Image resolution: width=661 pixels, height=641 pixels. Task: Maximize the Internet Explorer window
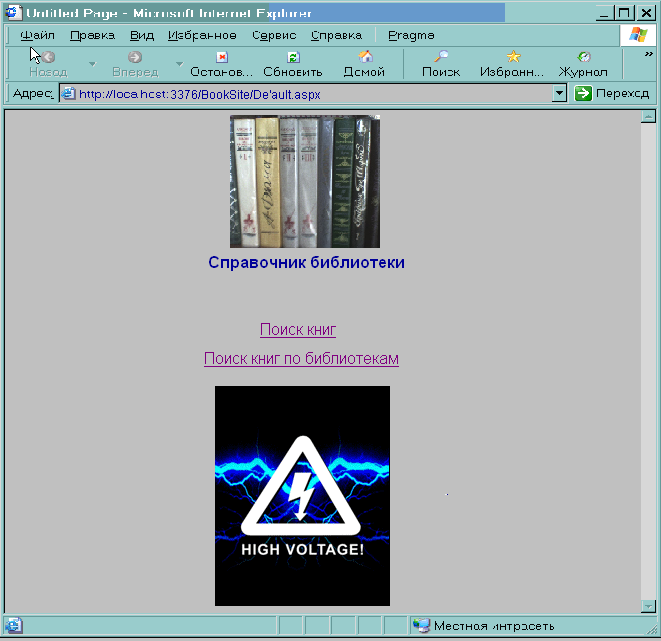624,13
